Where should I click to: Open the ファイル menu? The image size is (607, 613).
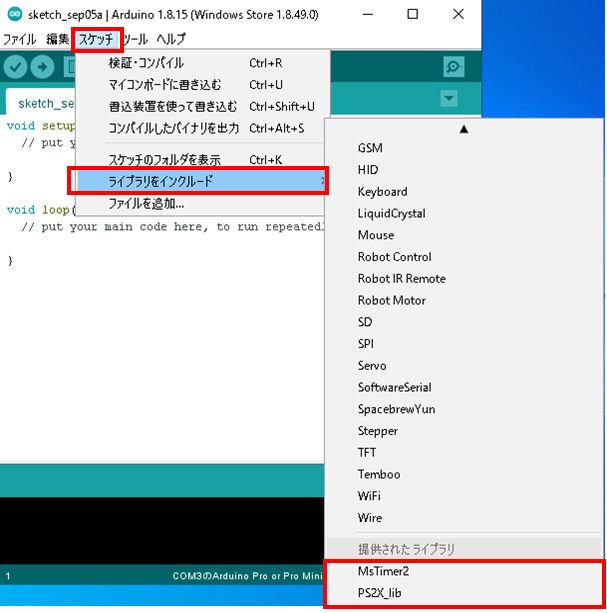pos(20,39)
